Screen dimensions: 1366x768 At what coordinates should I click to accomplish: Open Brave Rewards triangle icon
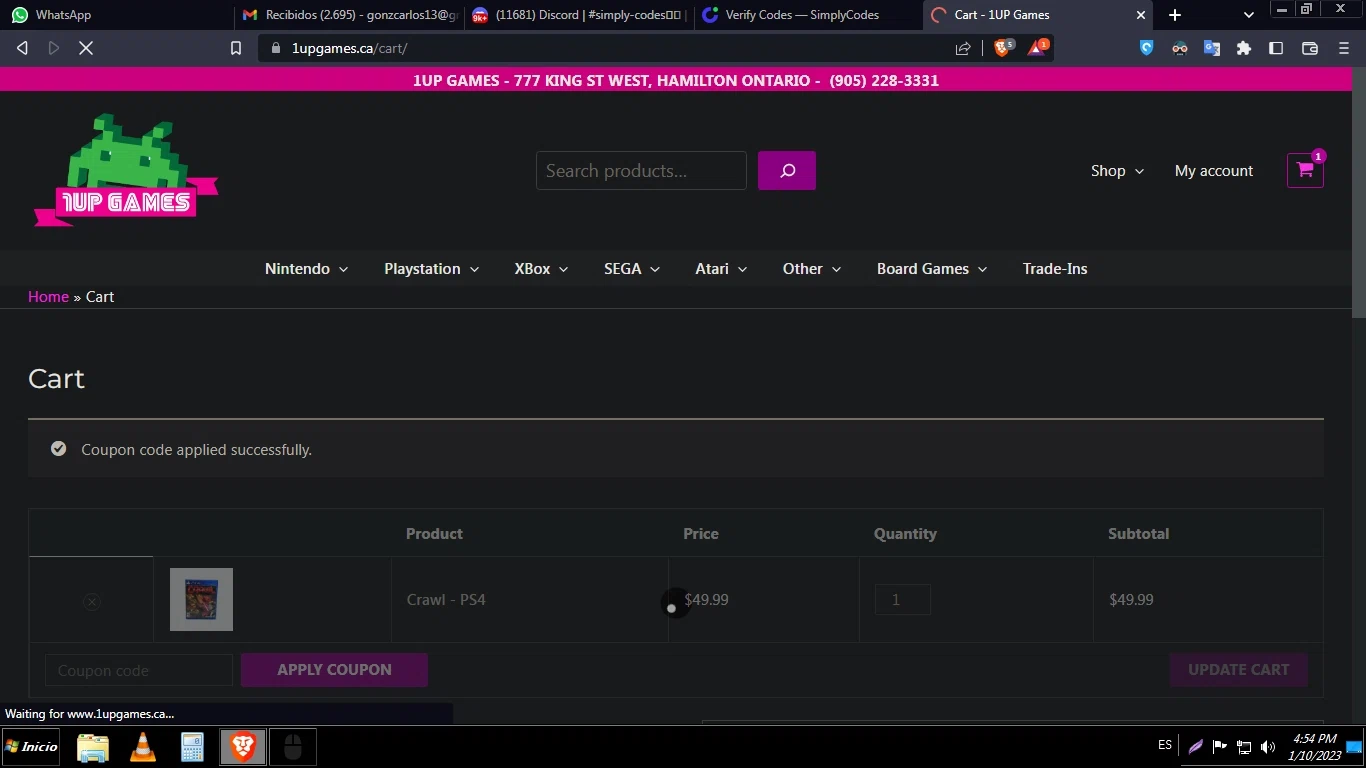[x=1038, y=47]
